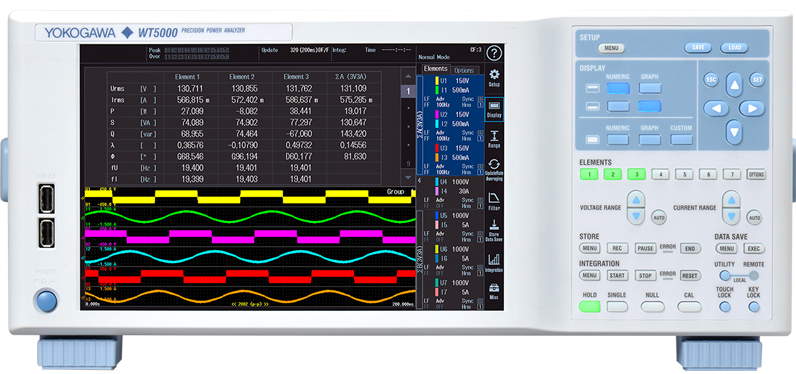Select the Display sidebar icon

494,109
